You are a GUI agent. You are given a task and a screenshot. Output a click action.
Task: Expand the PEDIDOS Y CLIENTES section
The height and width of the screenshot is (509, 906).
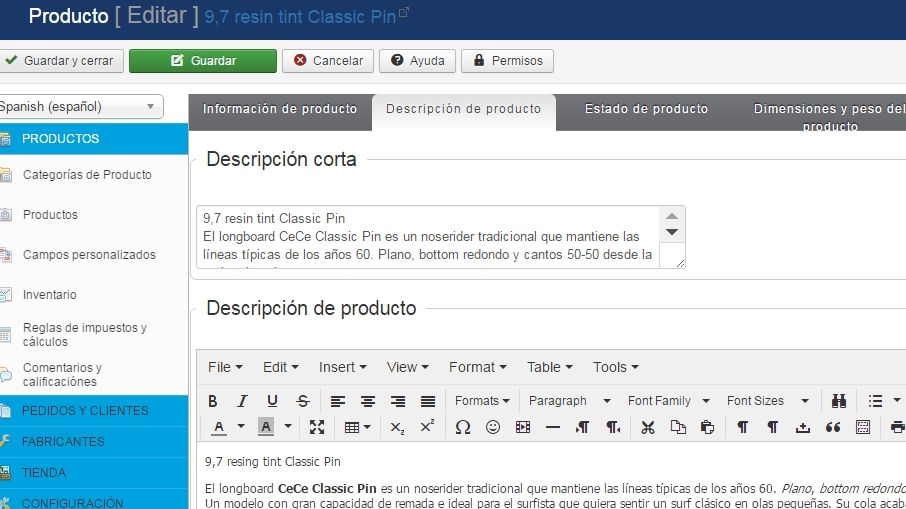pos(94,411)
